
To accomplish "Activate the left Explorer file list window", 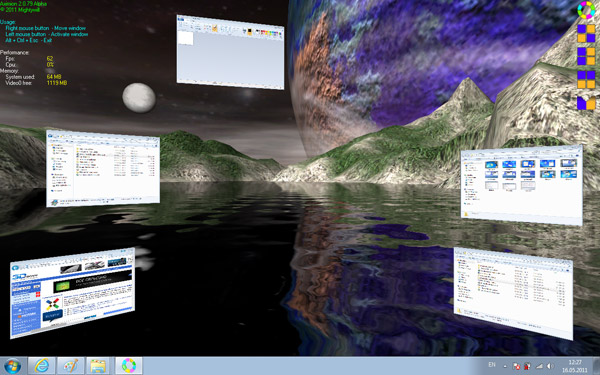I will pyautogui.click(x=103, y=168).
